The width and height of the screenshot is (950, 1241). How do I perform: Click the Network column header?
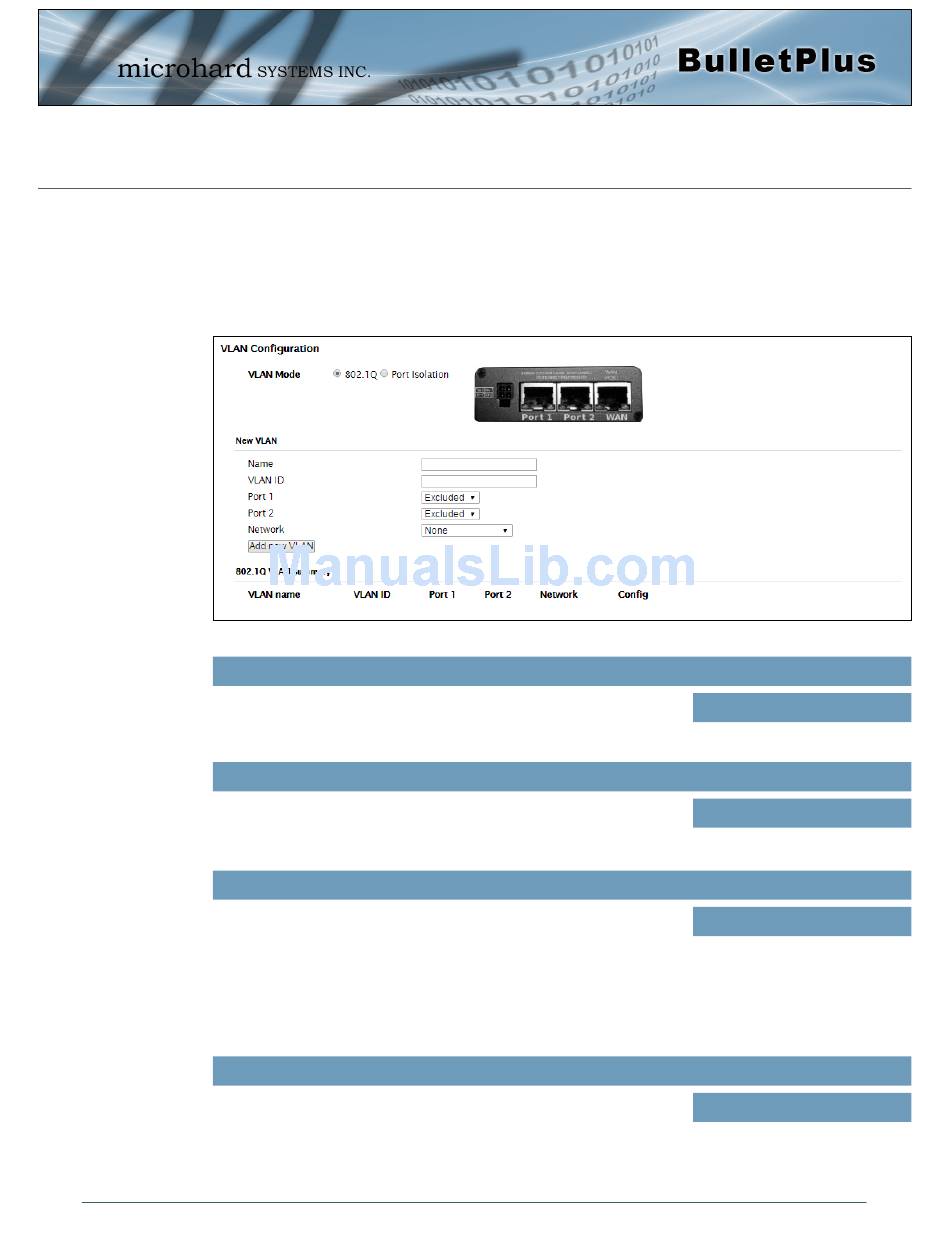(559, 595)
